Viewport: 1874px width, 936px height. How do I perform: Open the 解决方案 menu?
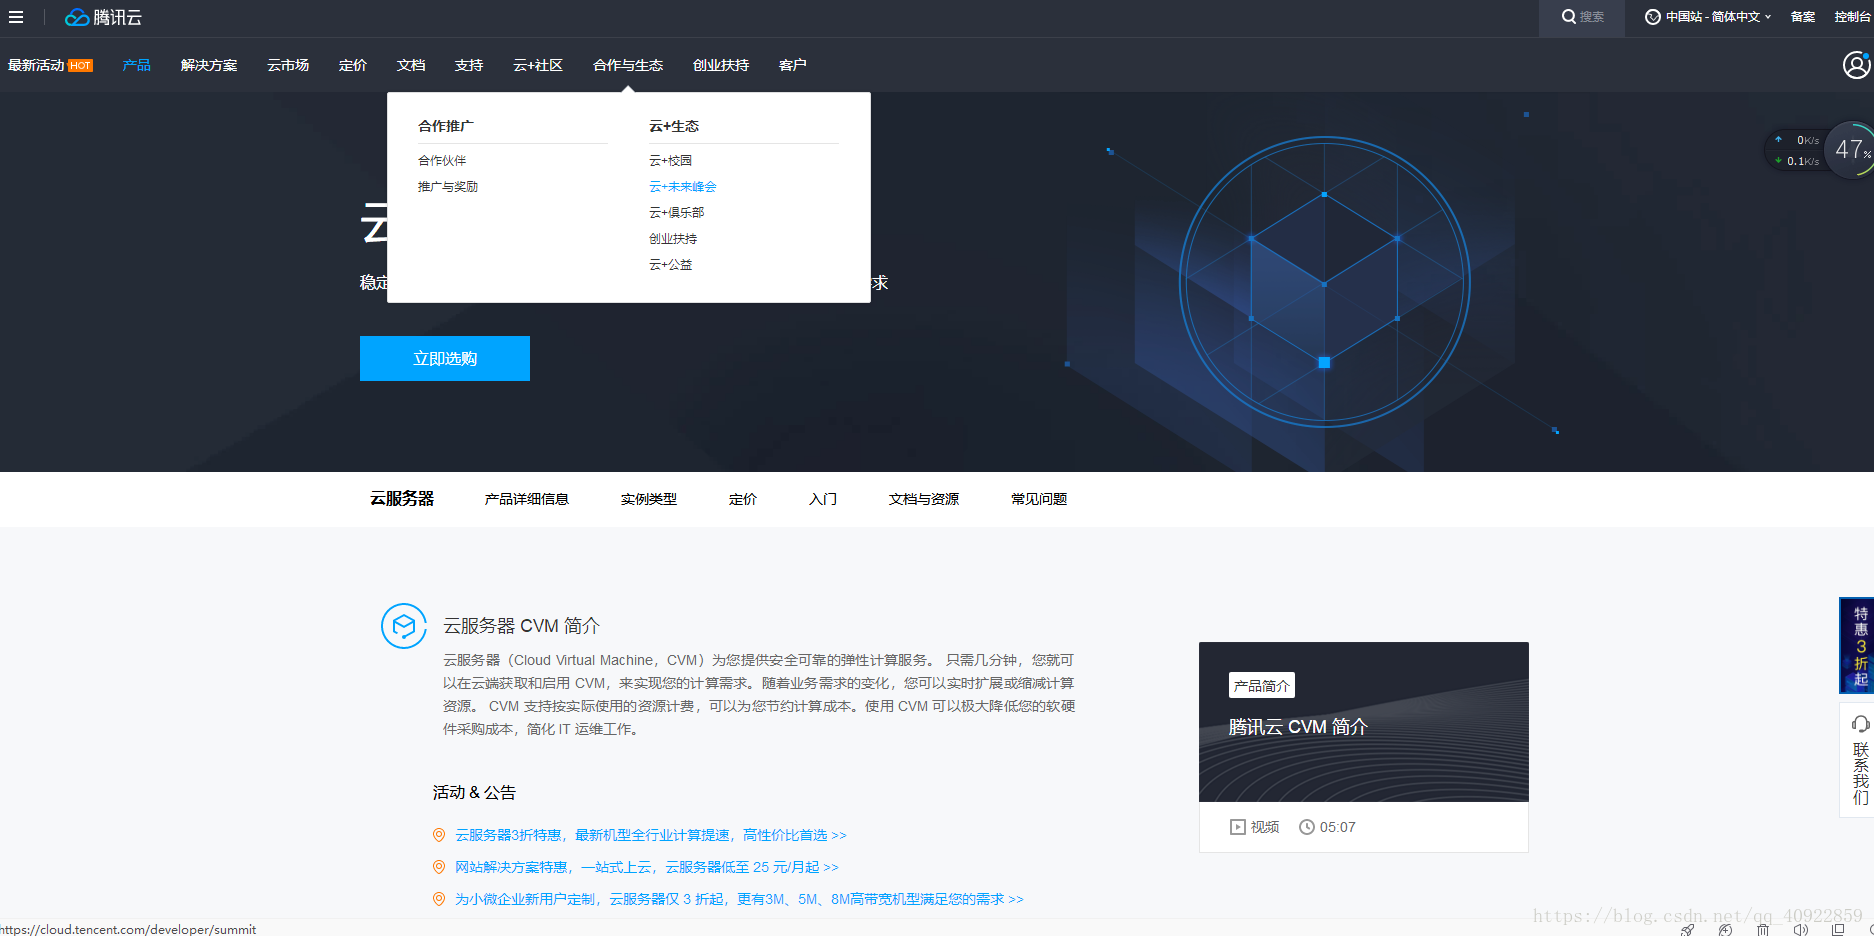coord(209,65)
